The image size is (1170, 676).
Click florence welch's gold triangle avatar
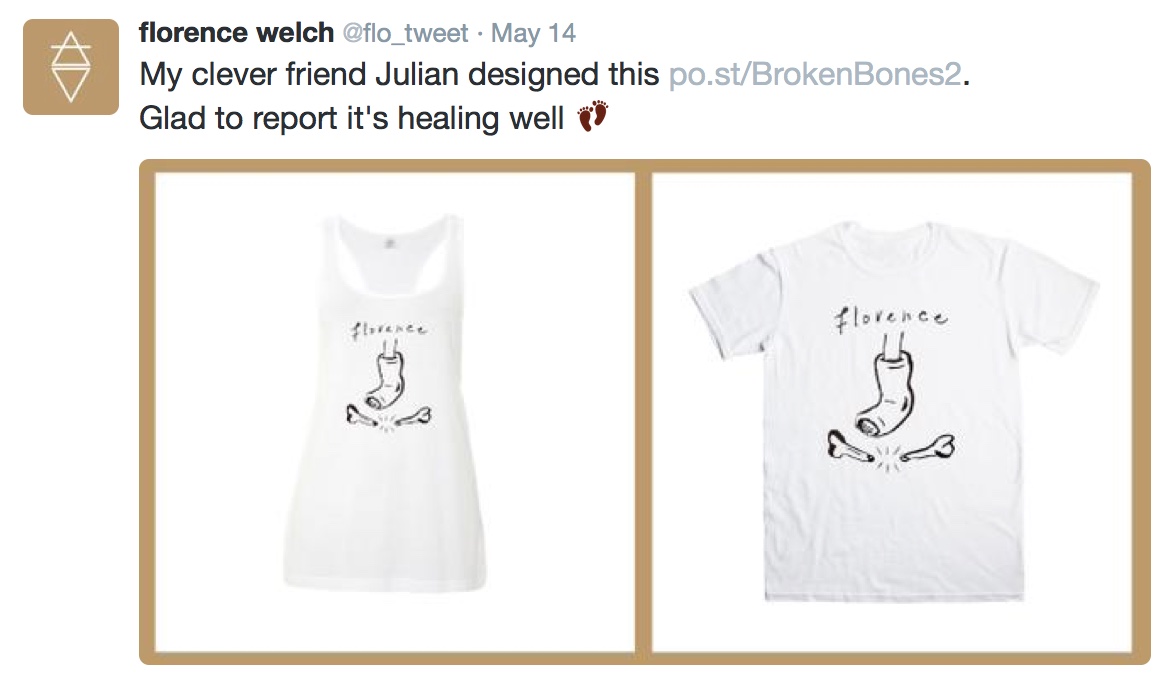(x=71, y=67)
